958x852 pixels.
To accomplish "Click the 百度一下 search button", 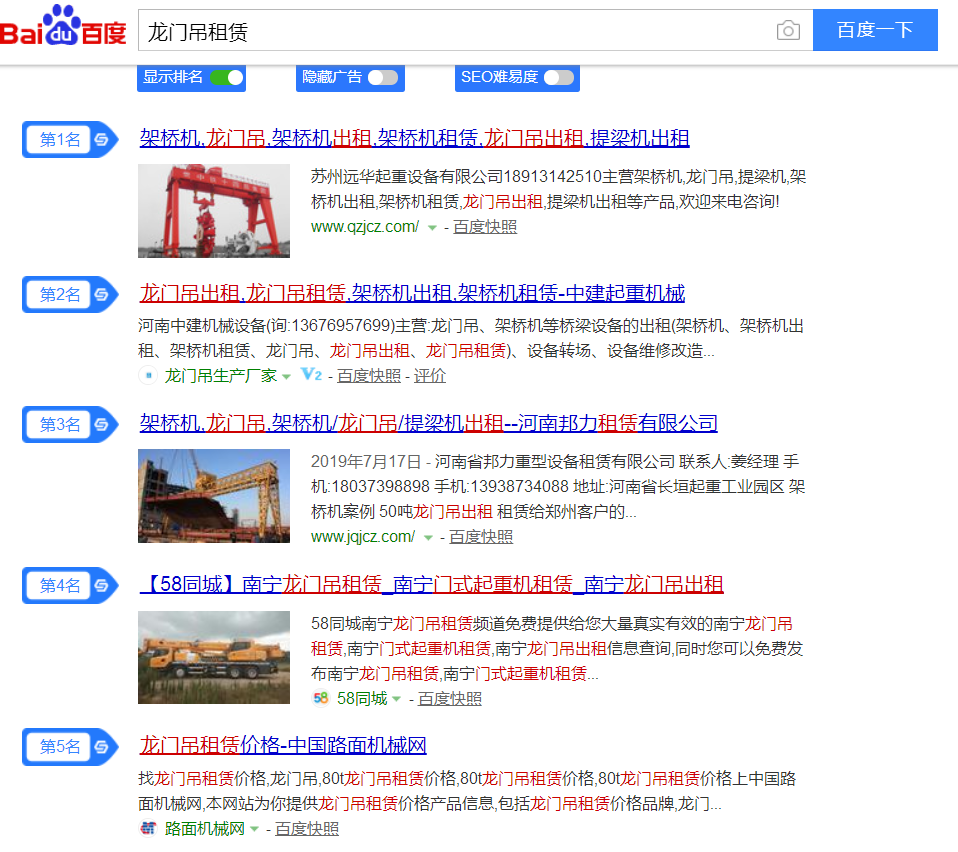I will [875, 30].
